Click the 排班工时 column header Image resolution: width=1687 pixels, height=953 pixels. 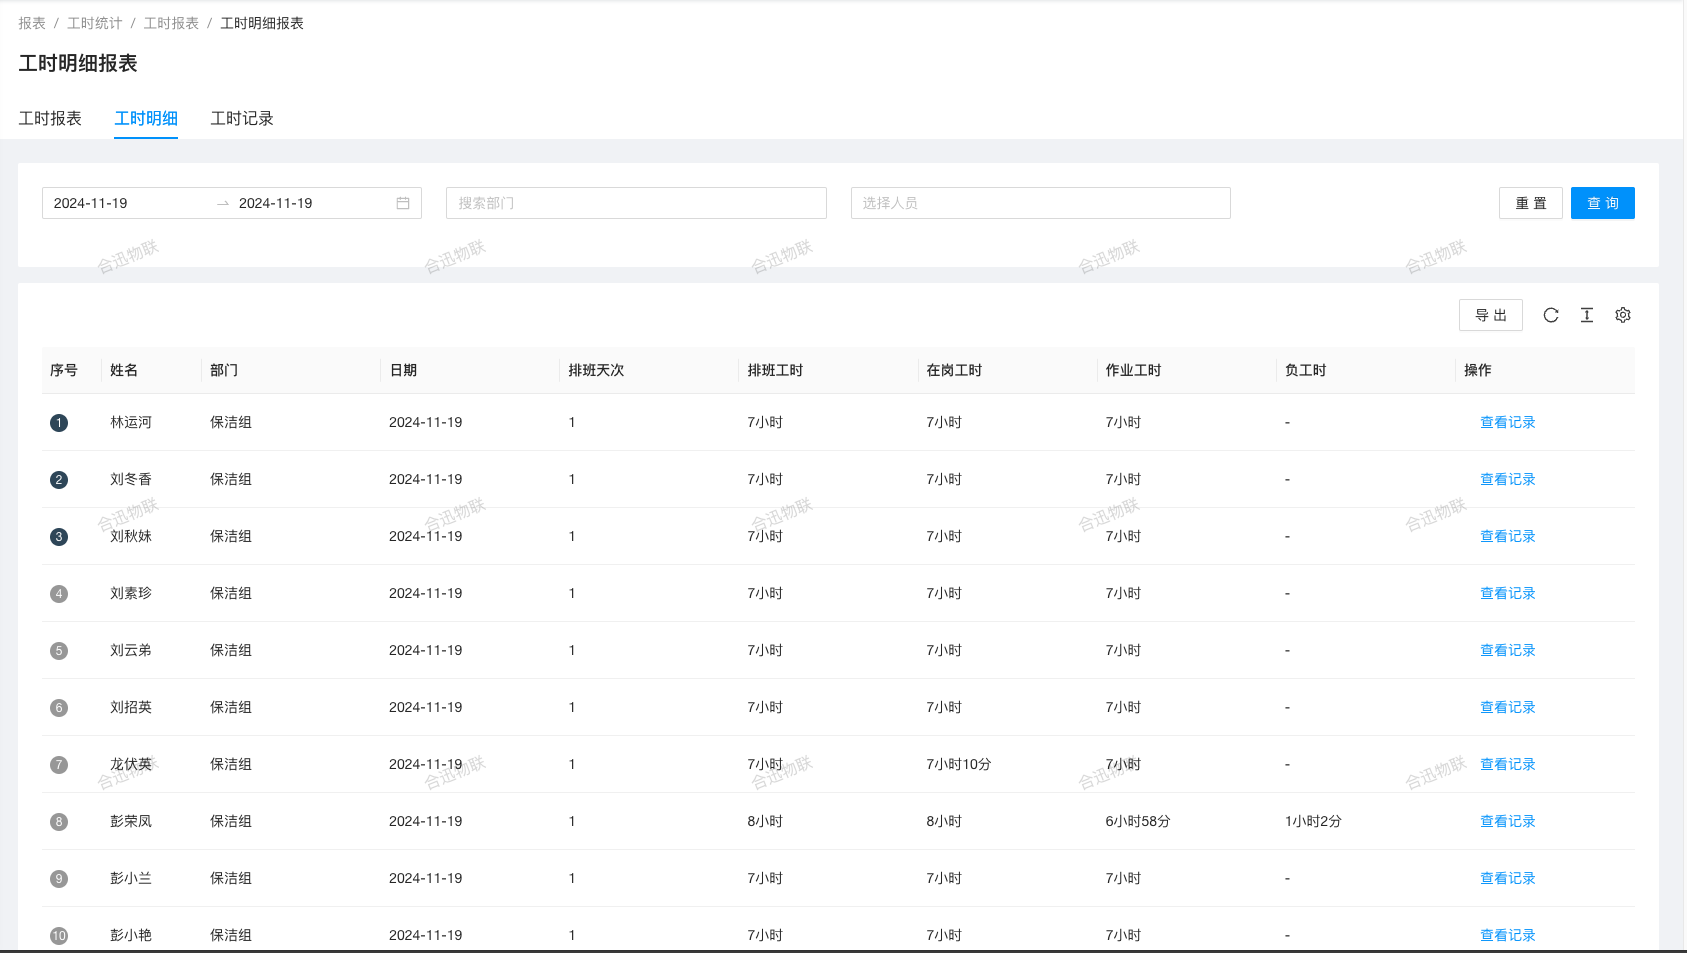click(775, 370)
